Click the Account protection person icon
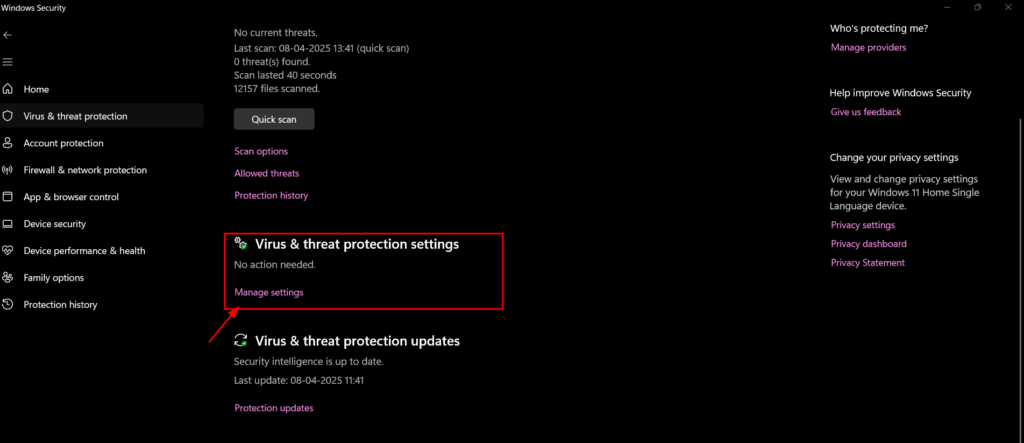1024x443 pixels. click(x=8, y=142)
